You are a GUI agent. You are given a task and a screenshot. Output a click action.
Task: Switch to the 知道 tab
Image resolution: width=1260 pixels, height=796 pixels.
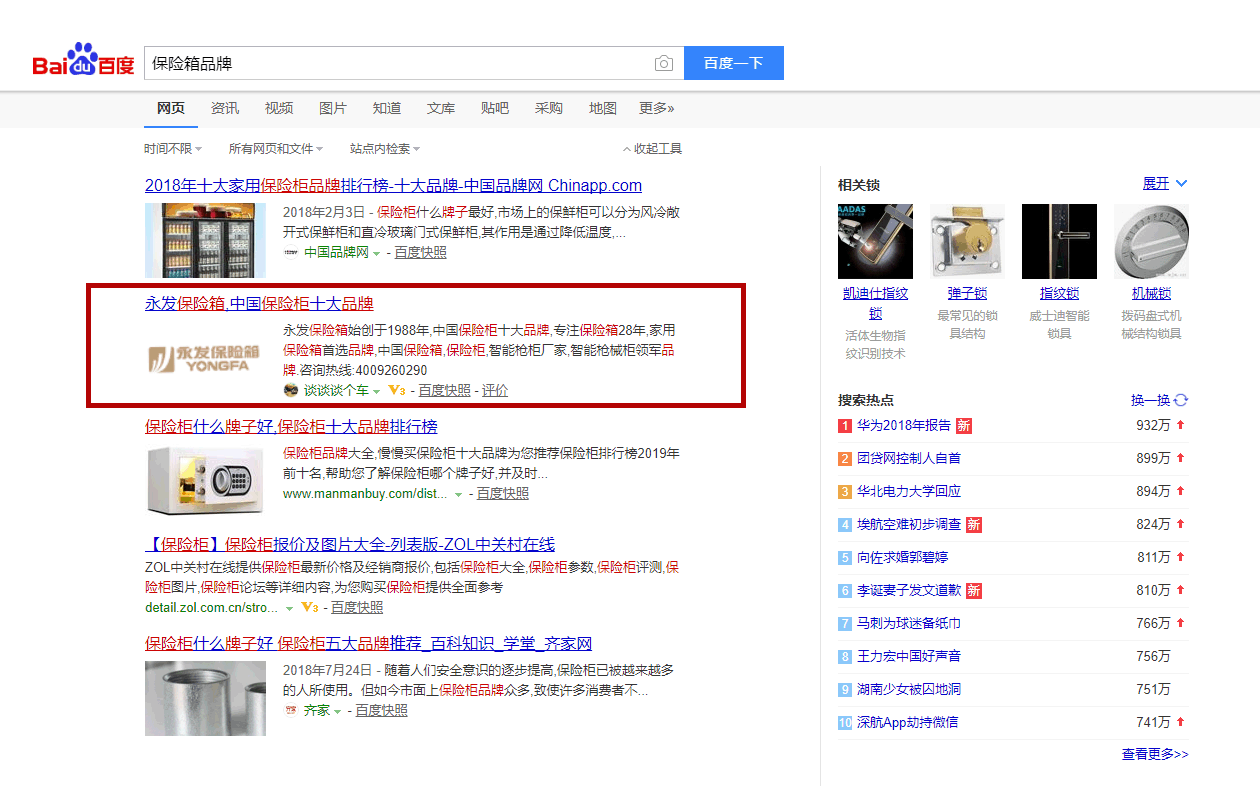click(386, 108)
